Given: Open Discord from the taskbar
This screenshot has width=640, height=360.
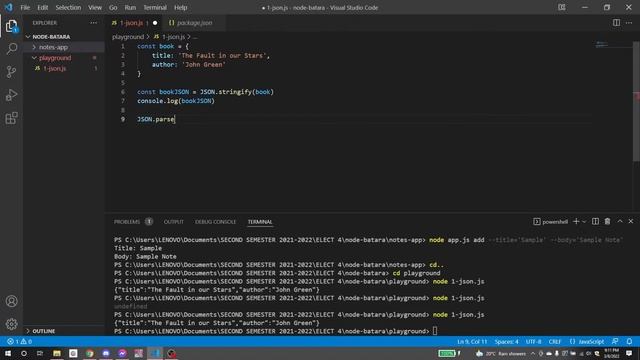Looking at the screenshot, I should tap(106, 353).
